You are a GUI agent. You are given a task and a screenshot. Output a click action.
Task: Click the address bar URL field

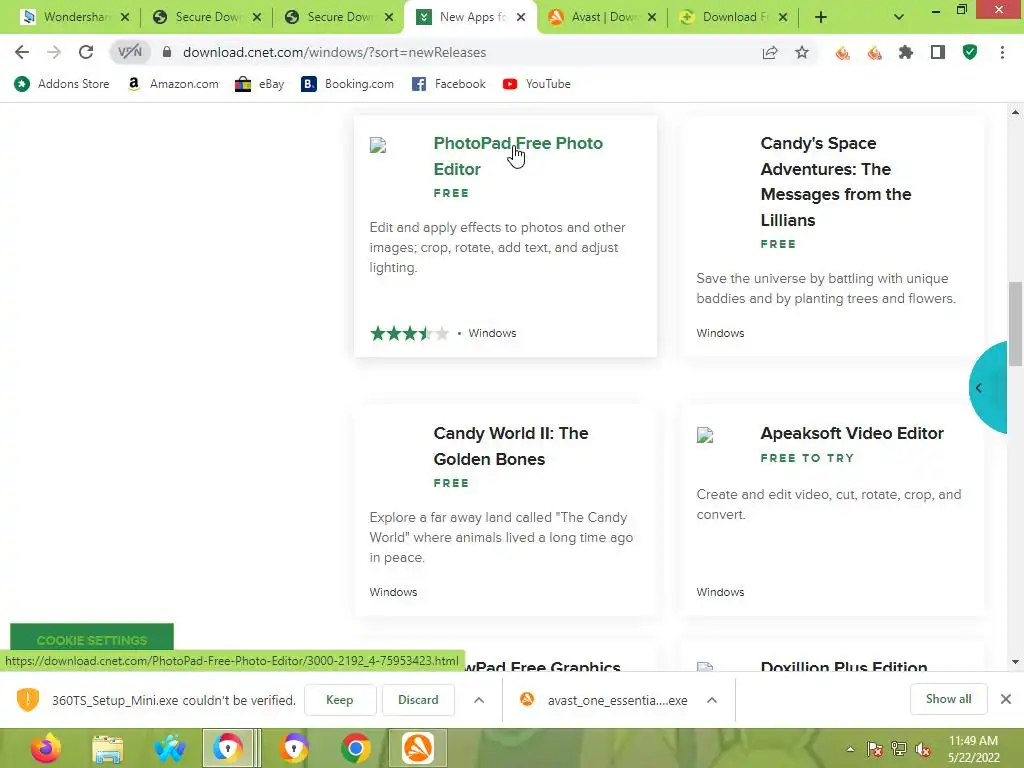pyautogui.click(x=457, y=52)
